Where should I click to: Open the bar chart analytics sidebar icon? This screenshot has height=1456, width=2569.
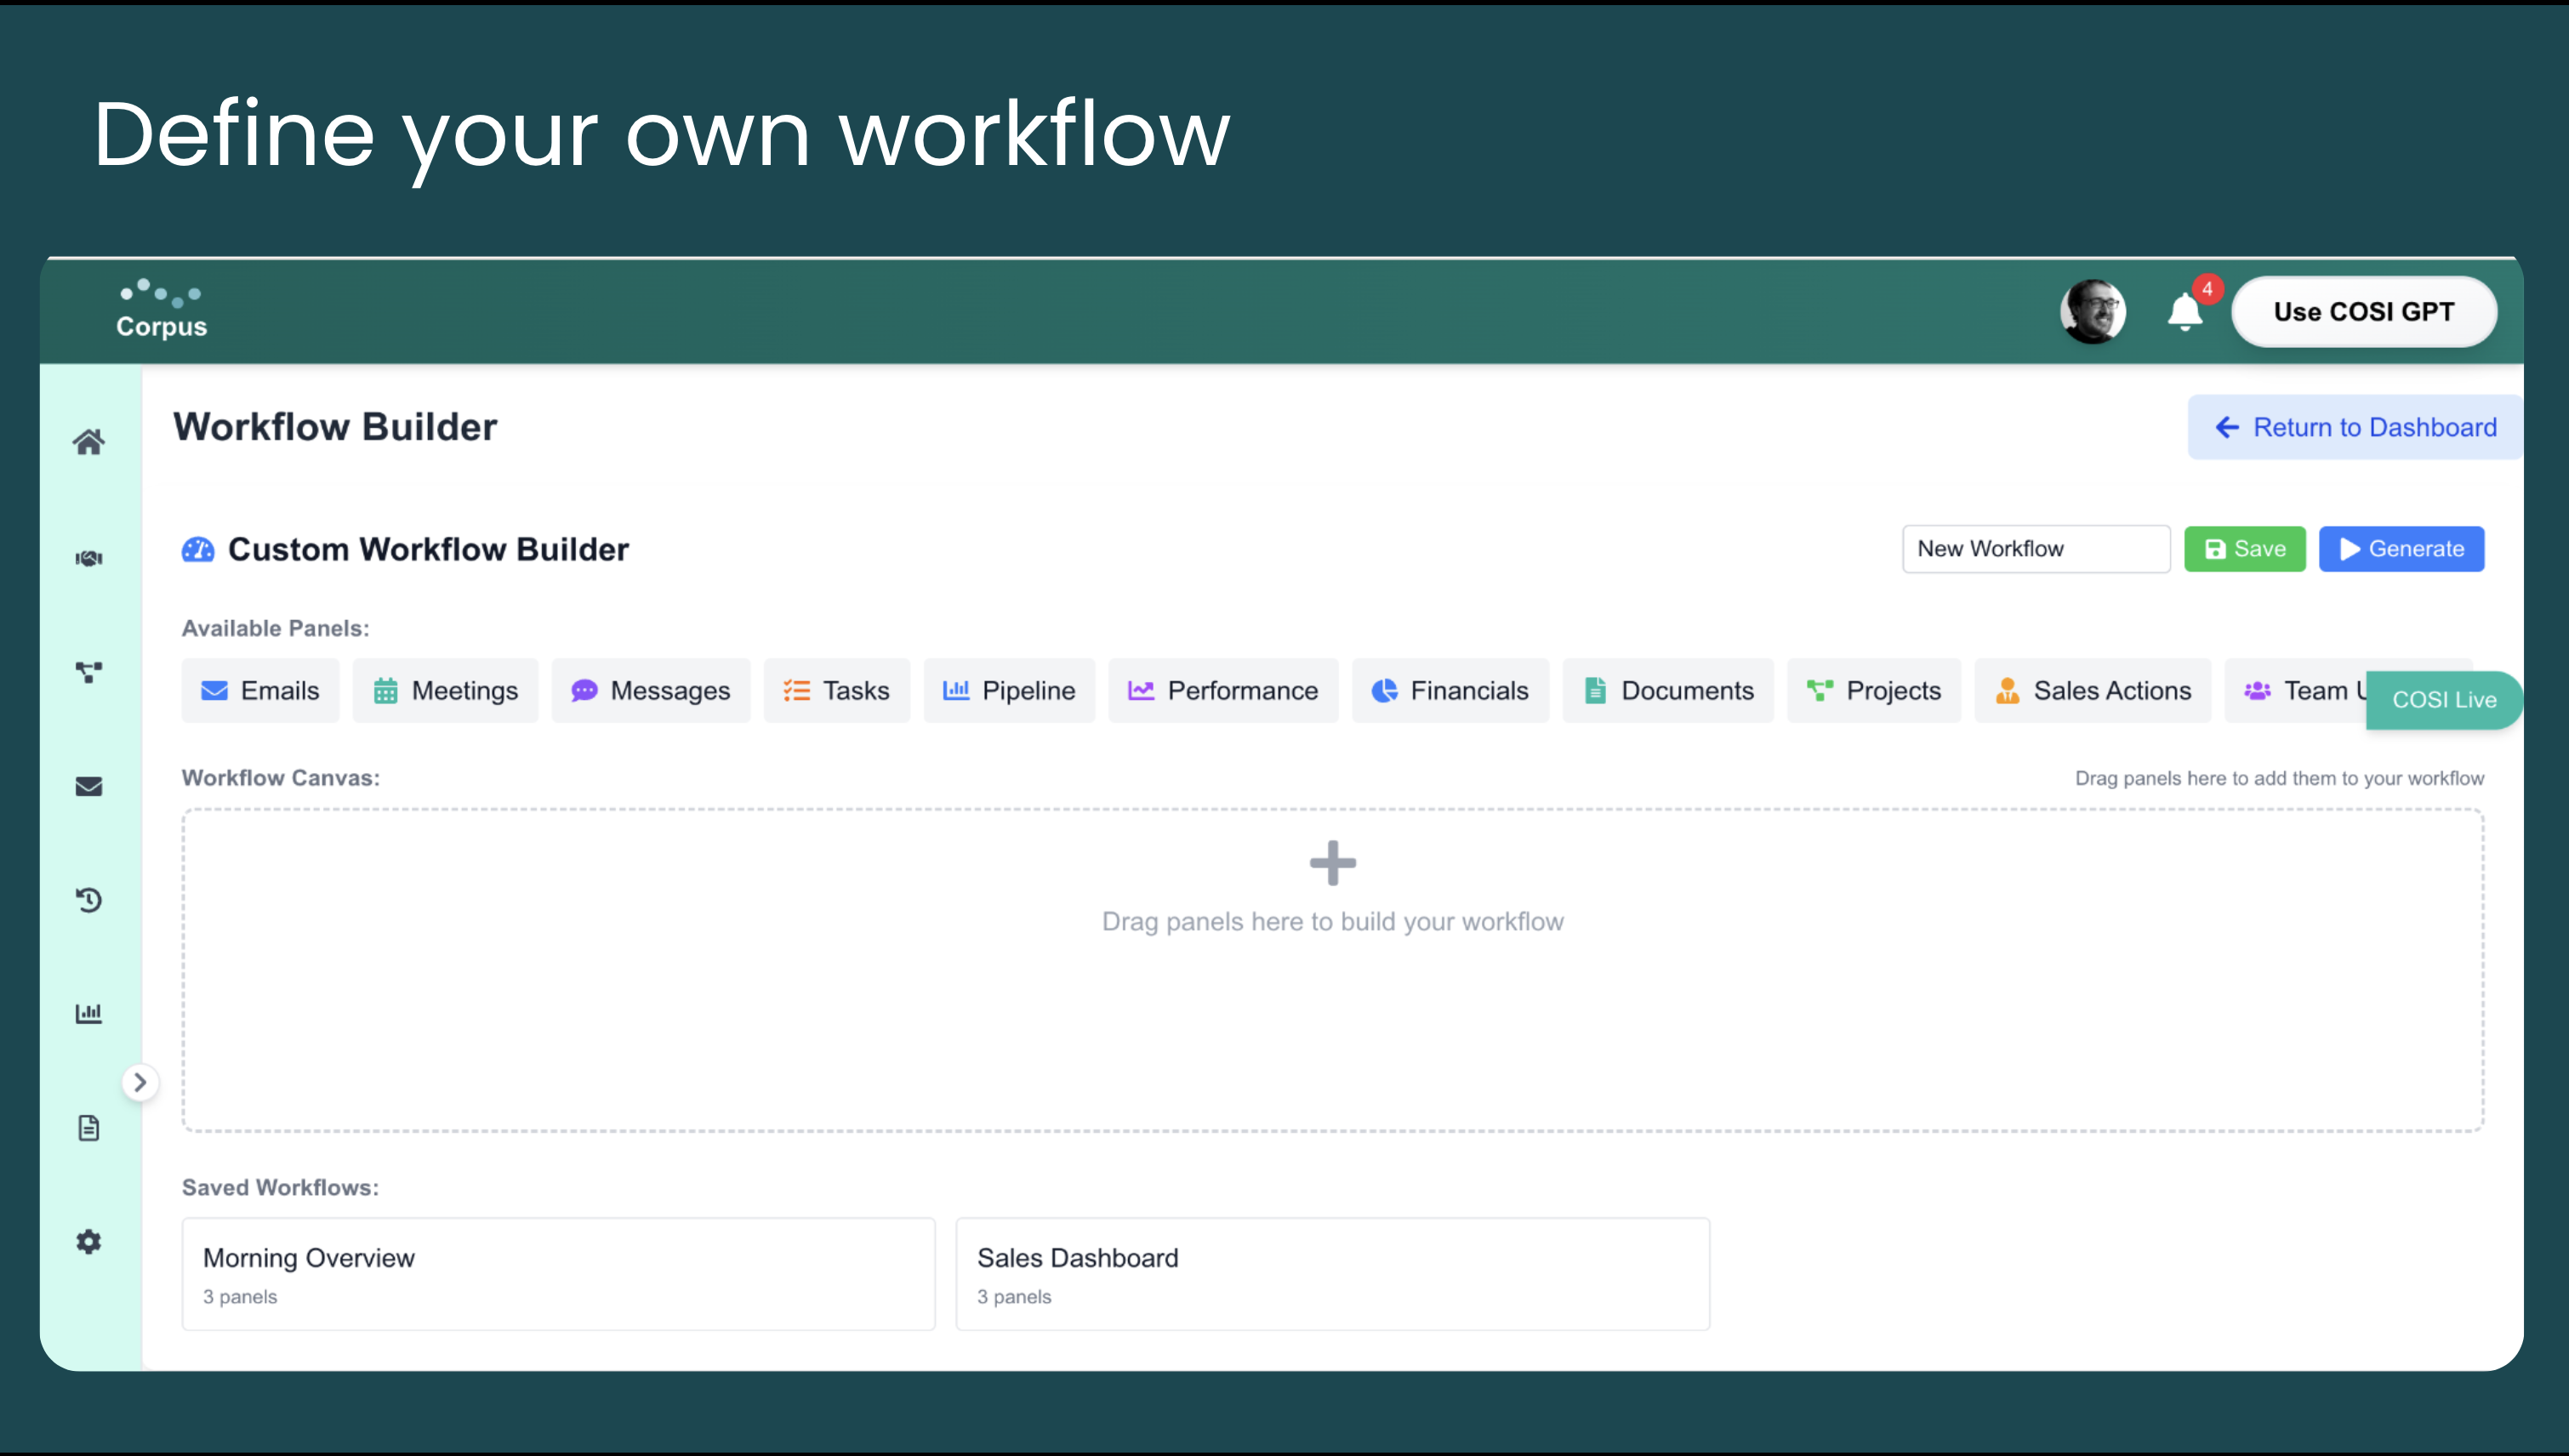click(x=88, y=1014)
